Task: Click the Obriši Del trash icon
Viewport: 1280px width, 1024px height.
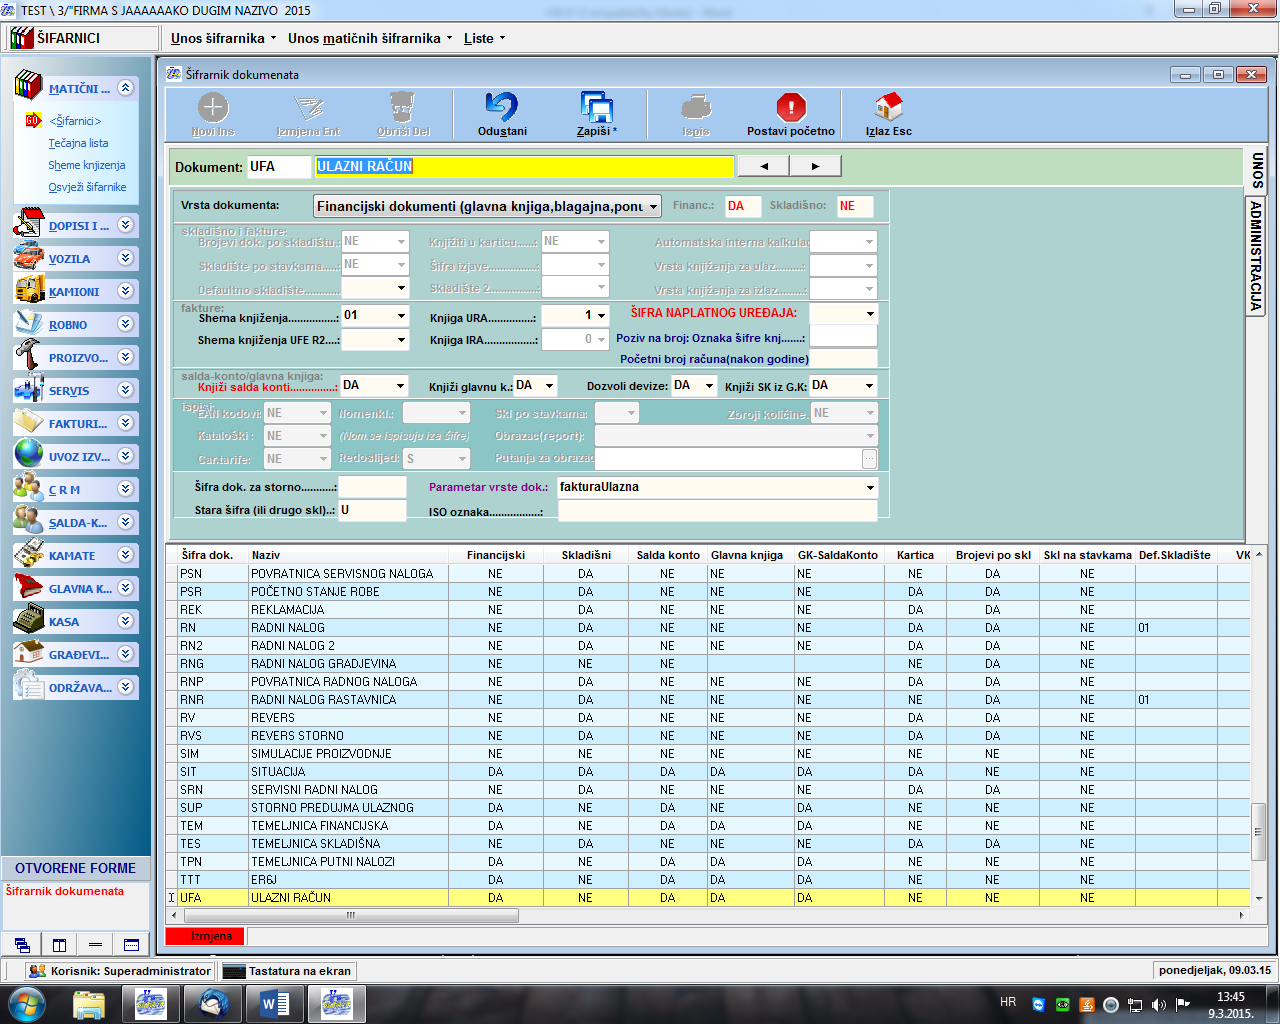Action: [x=403, y=107]
